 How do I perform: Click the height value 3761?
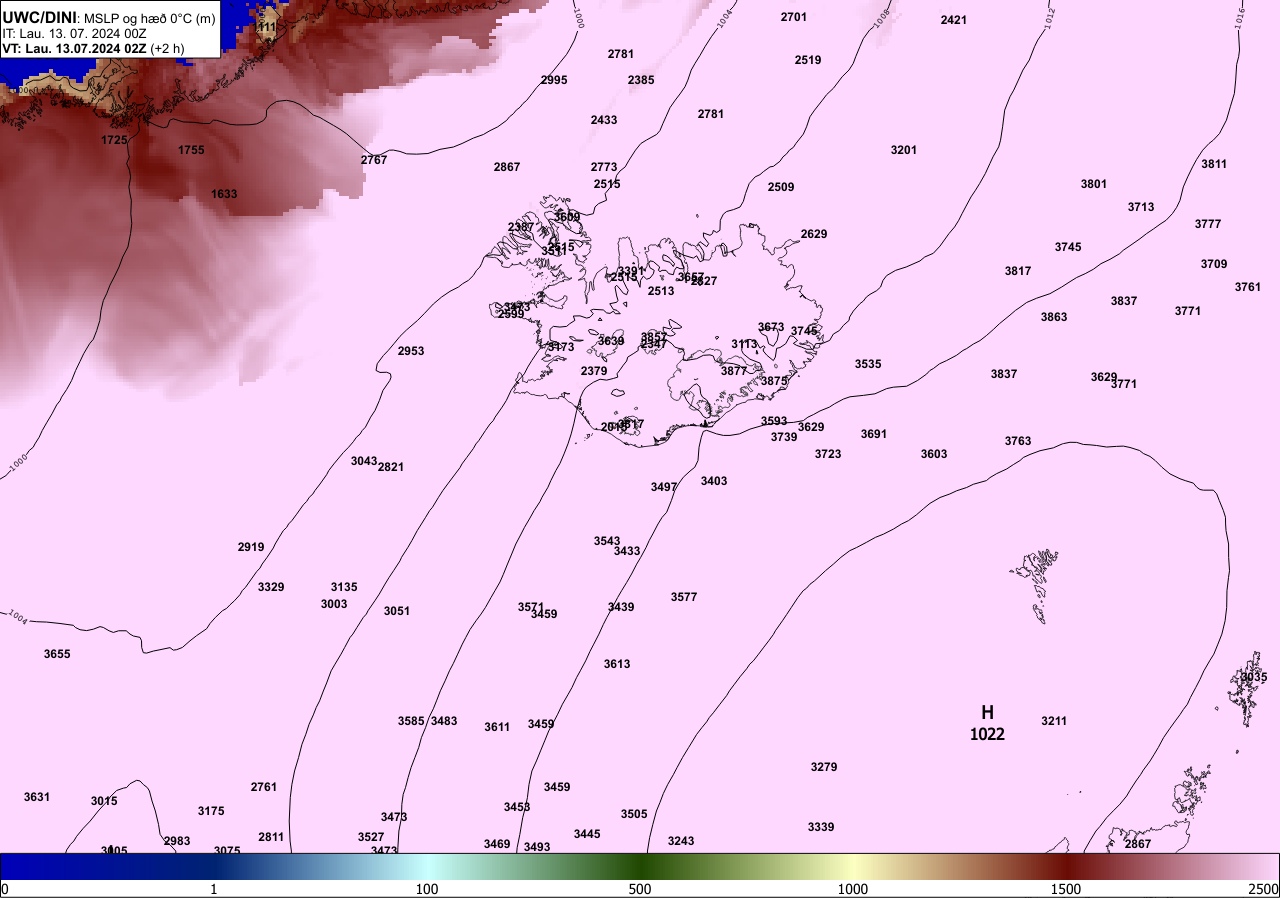(x=1248, y=287)
